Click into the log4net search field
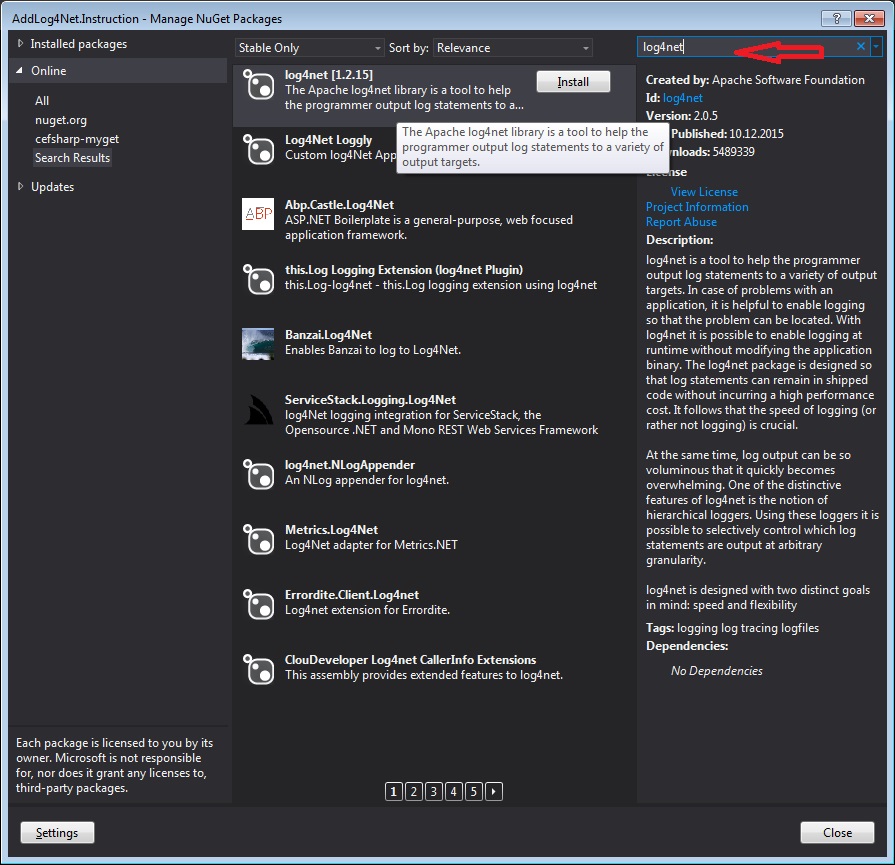Image resolution: width=895 pixels, height=865 pixels. point(745,47)
